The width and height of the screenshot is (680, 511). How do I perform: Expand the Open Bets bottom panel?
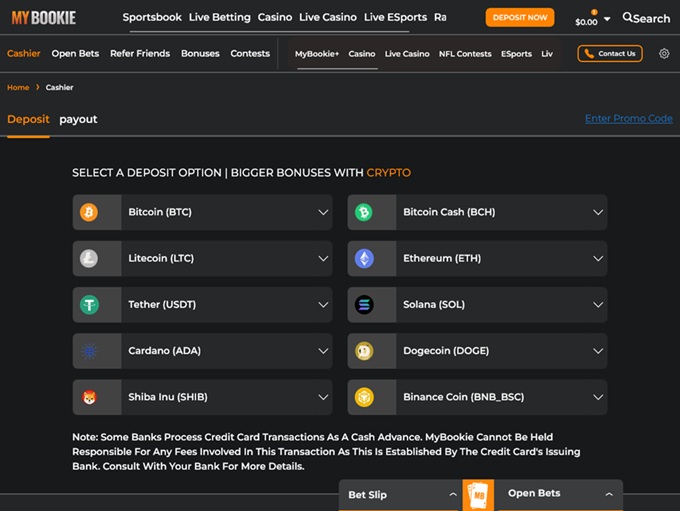[x=560, y=494]
